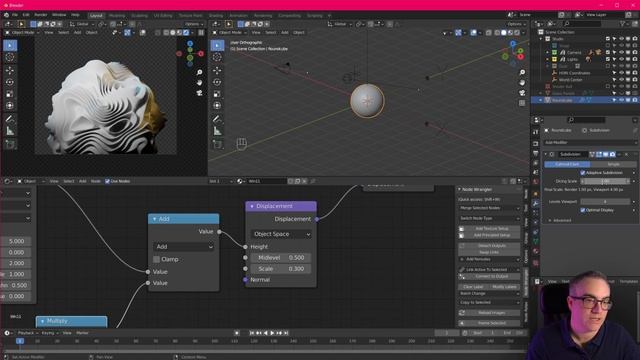Jump to timeline start playback button

coord(252,333)
